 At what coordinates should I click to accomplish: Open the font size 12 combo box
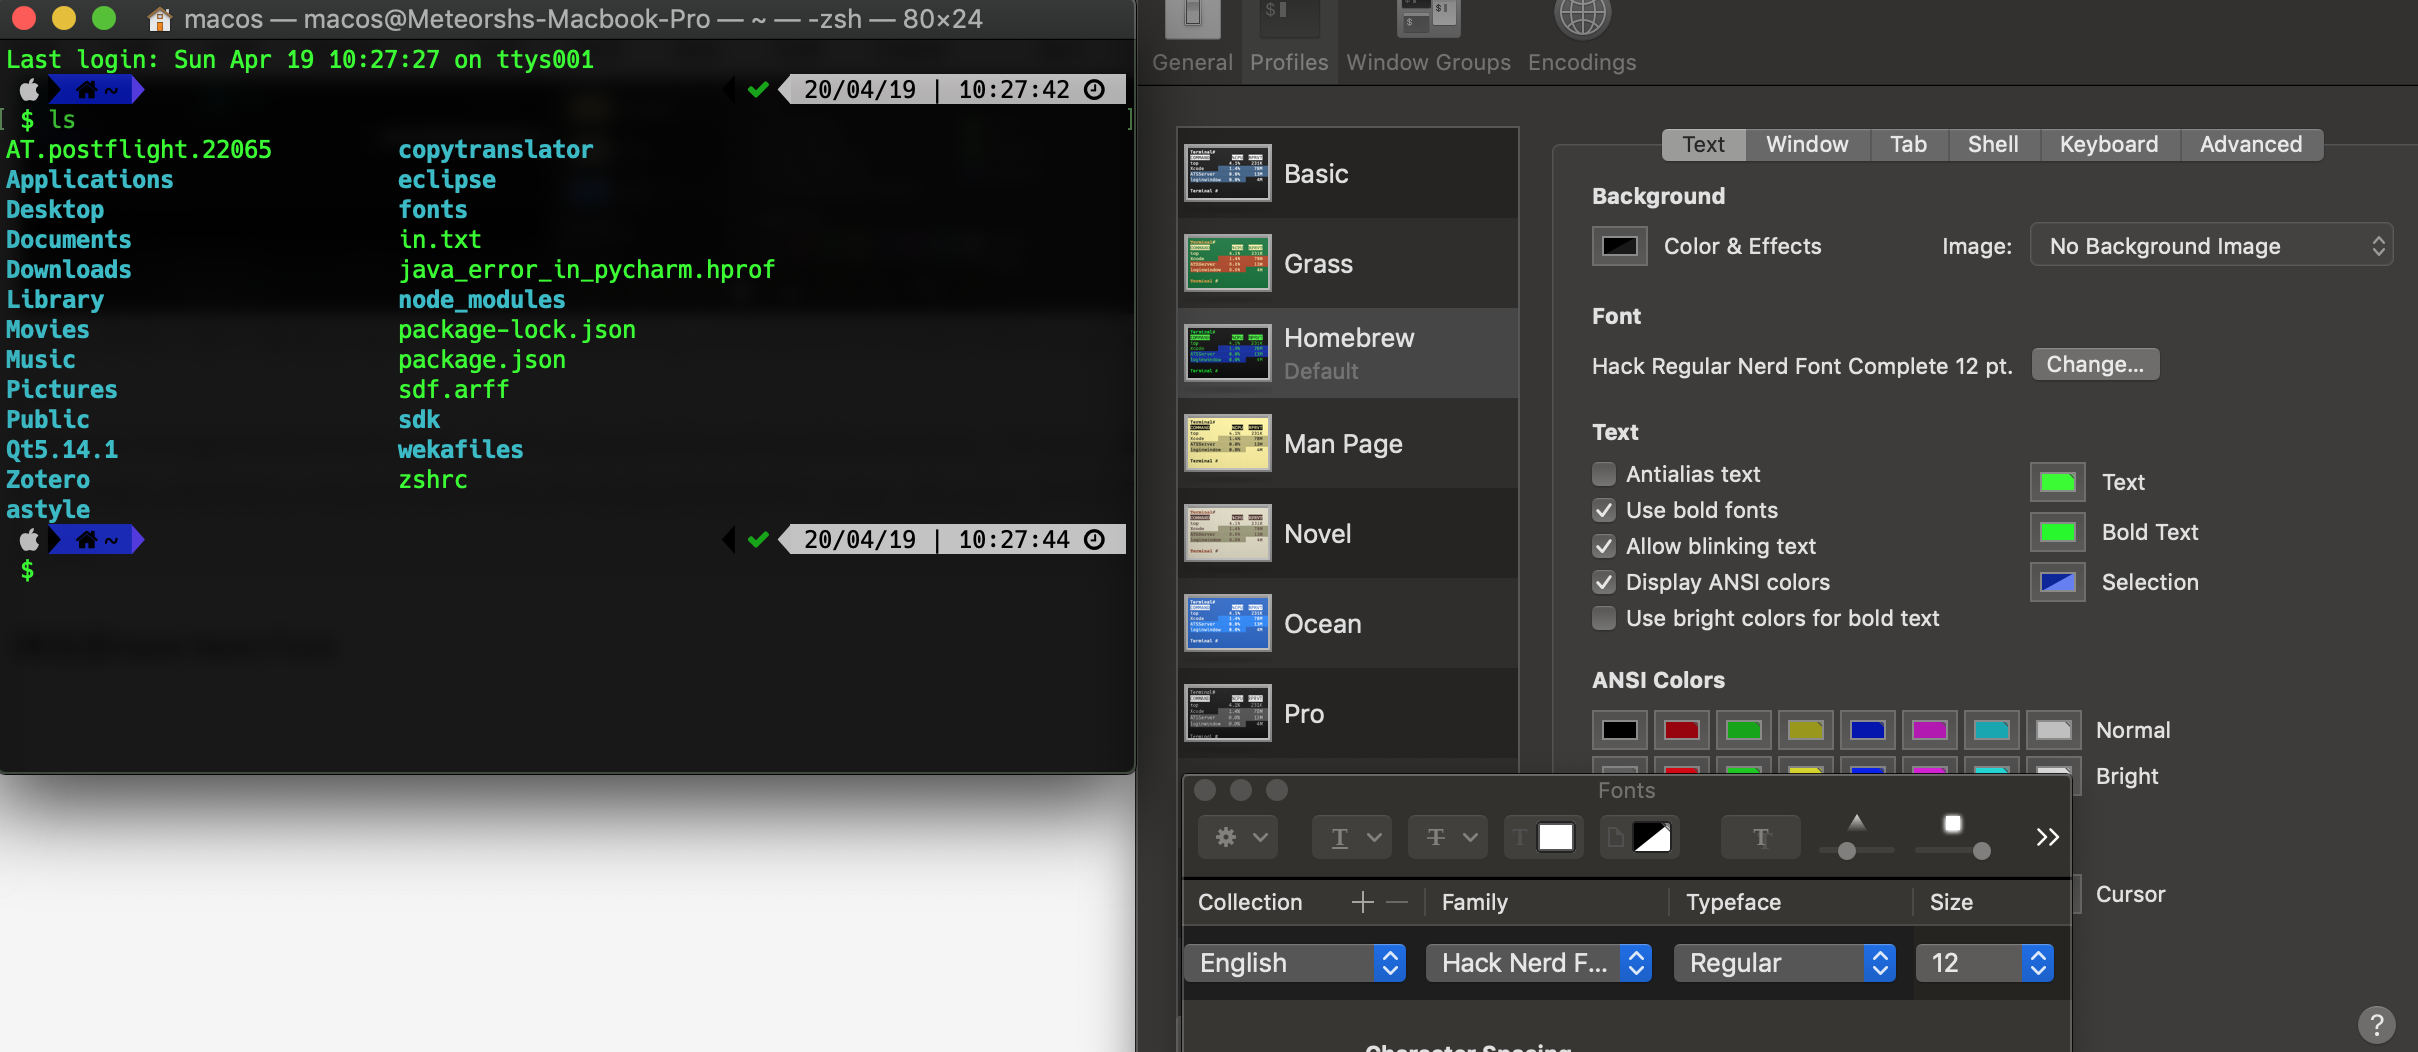(1985, 963)
